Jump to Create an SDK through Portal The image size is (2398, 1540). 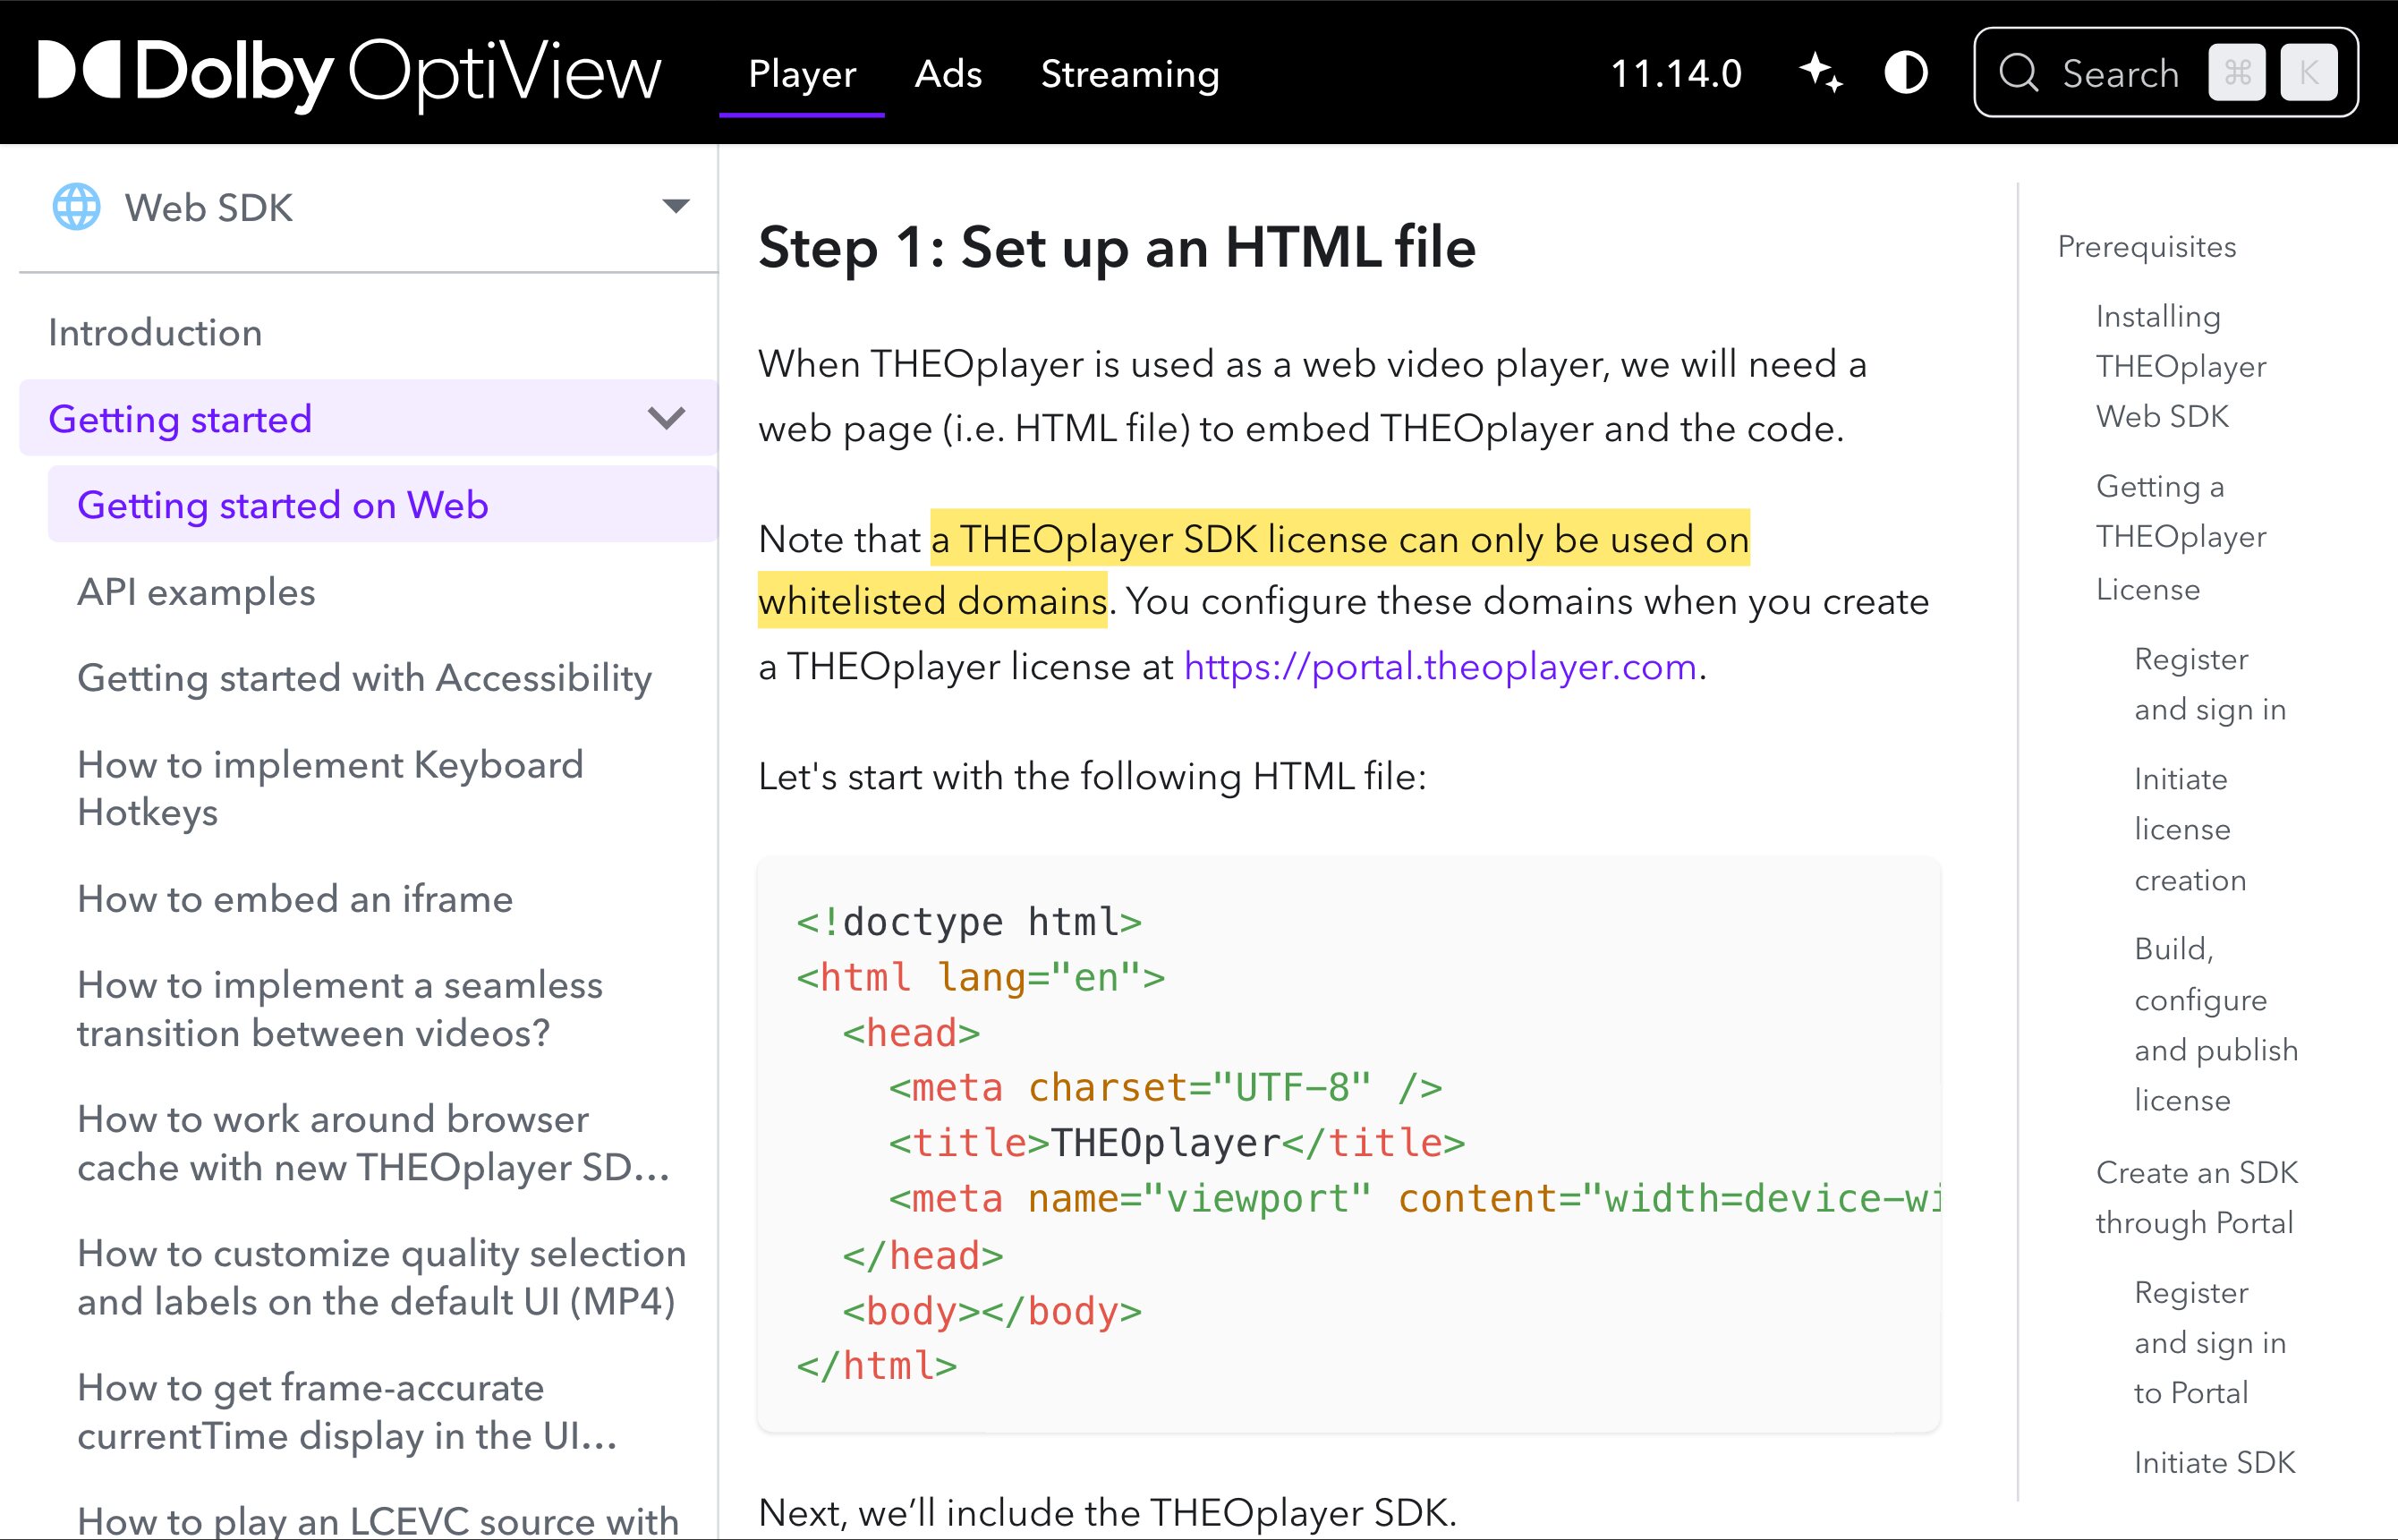coord(2197,1196)
